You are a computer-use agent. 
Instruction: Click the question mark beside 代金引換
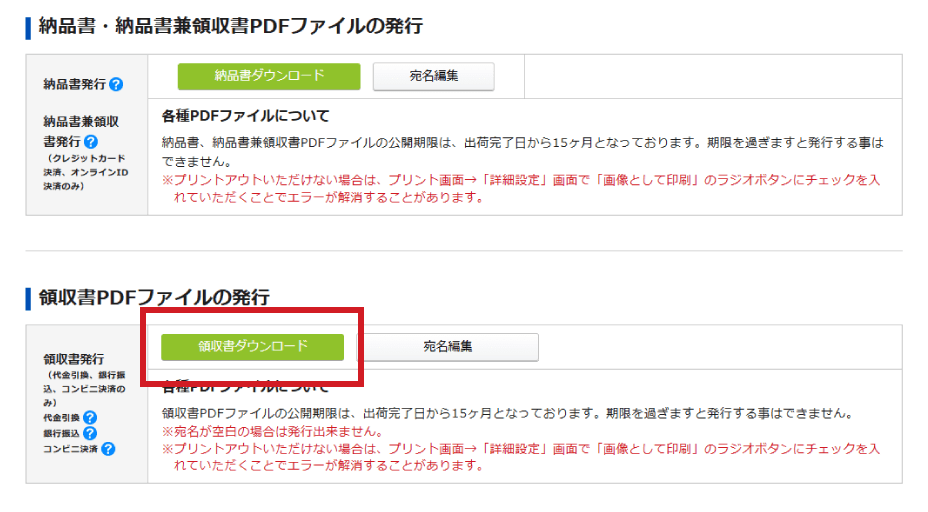(x=90, y=417)
